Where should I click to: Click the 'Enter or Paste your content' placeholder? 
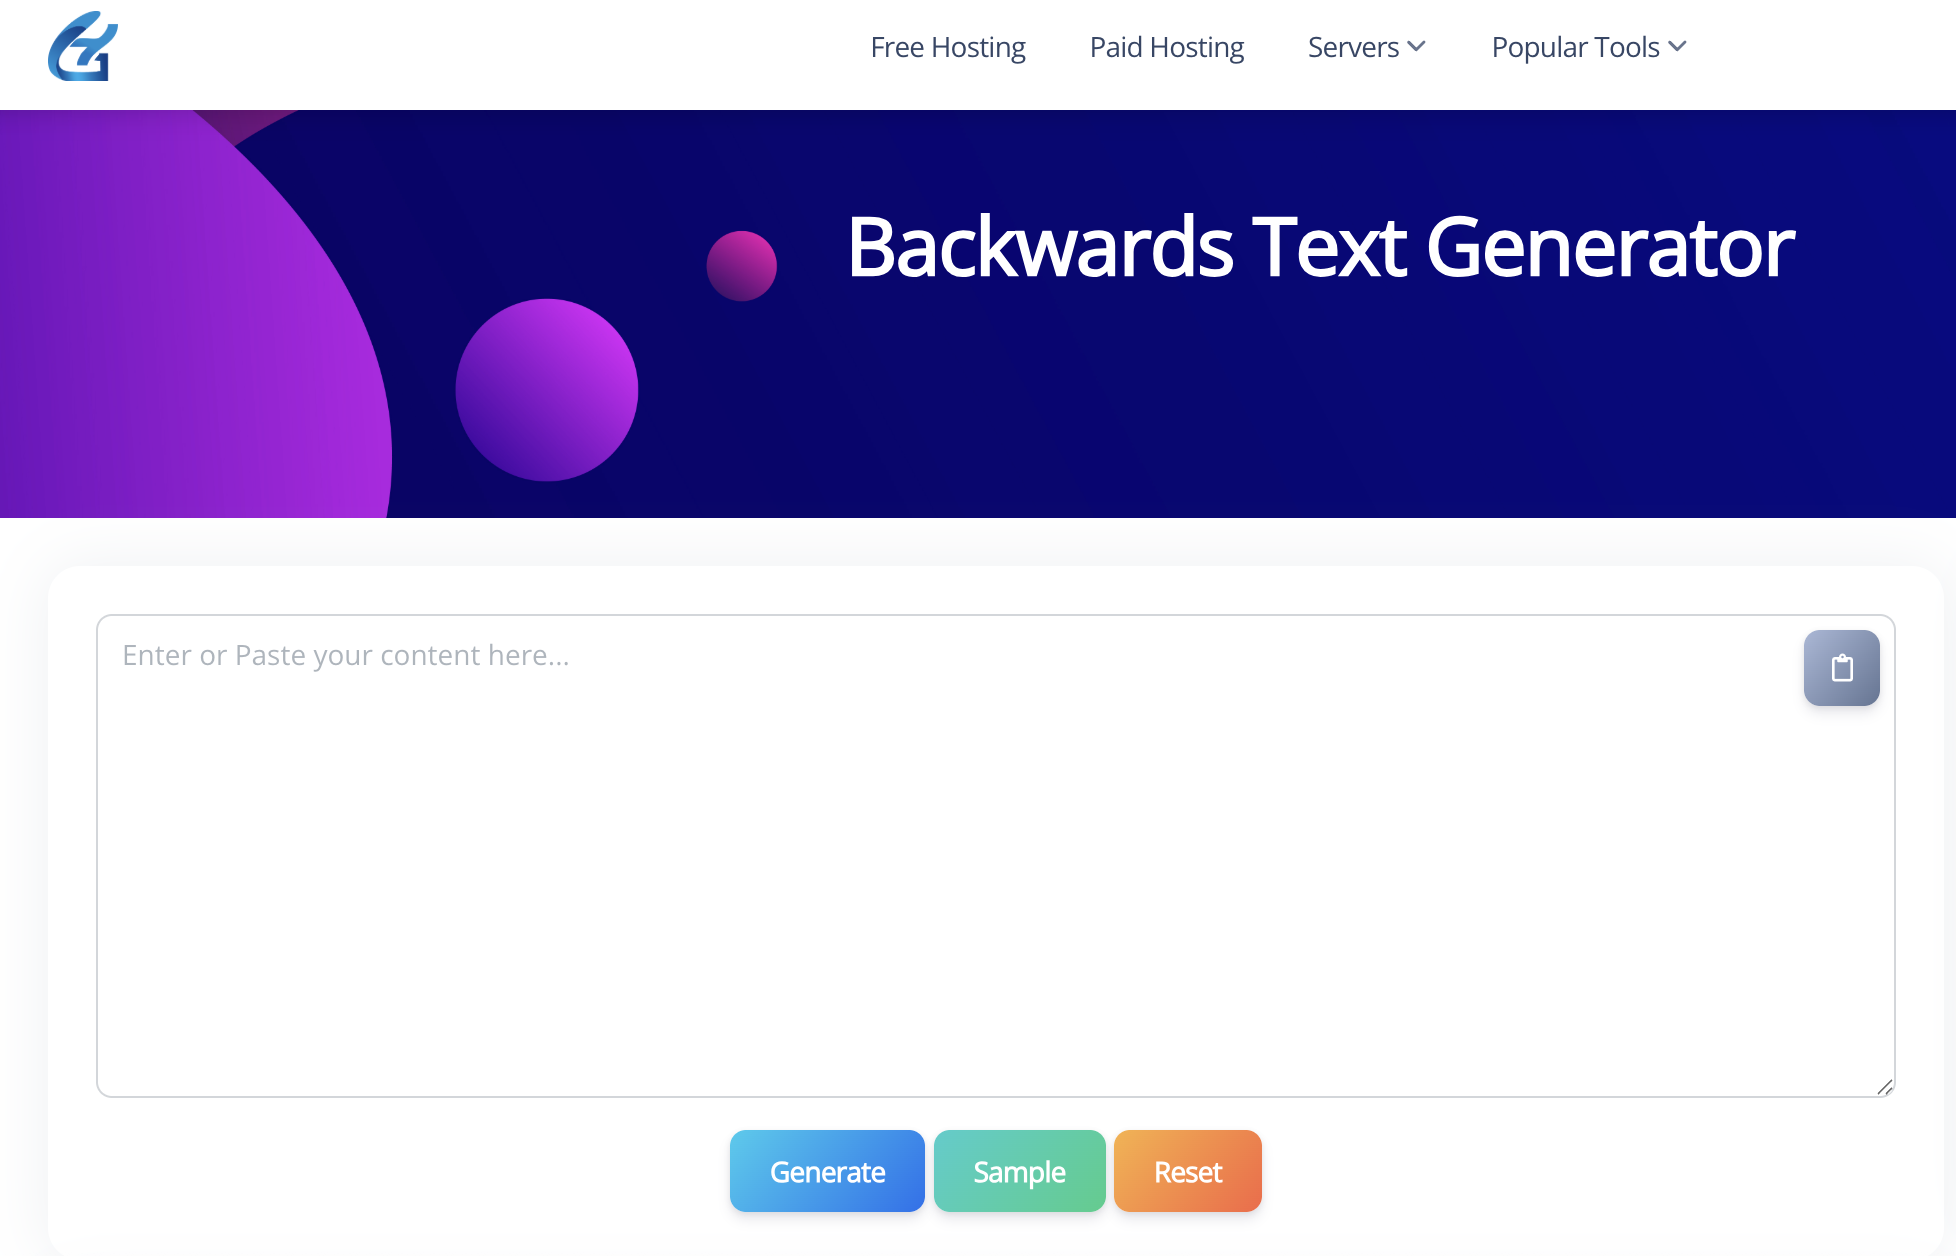pyautogui.click(x=346, y=655)
